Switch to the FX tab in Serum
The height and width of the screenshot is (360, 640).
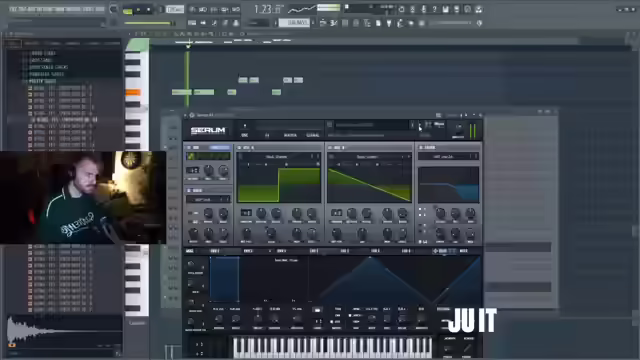coord(267,135)
